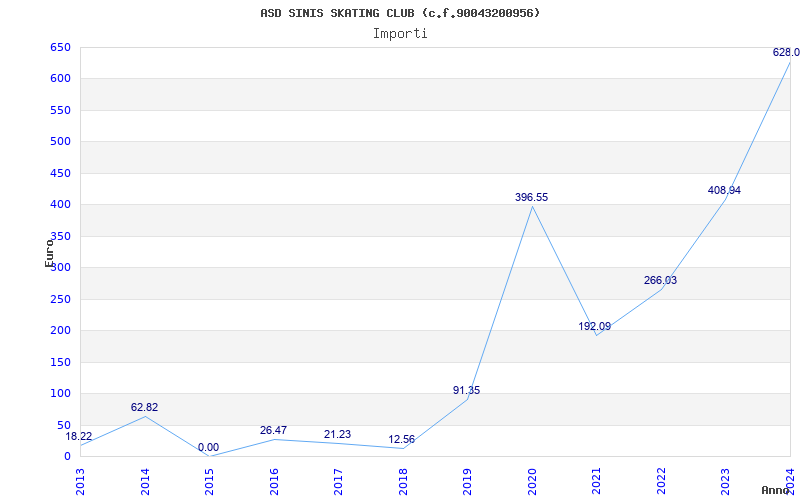
Task: Select the 2019 axis label
Action: click(x=467, y=482)
